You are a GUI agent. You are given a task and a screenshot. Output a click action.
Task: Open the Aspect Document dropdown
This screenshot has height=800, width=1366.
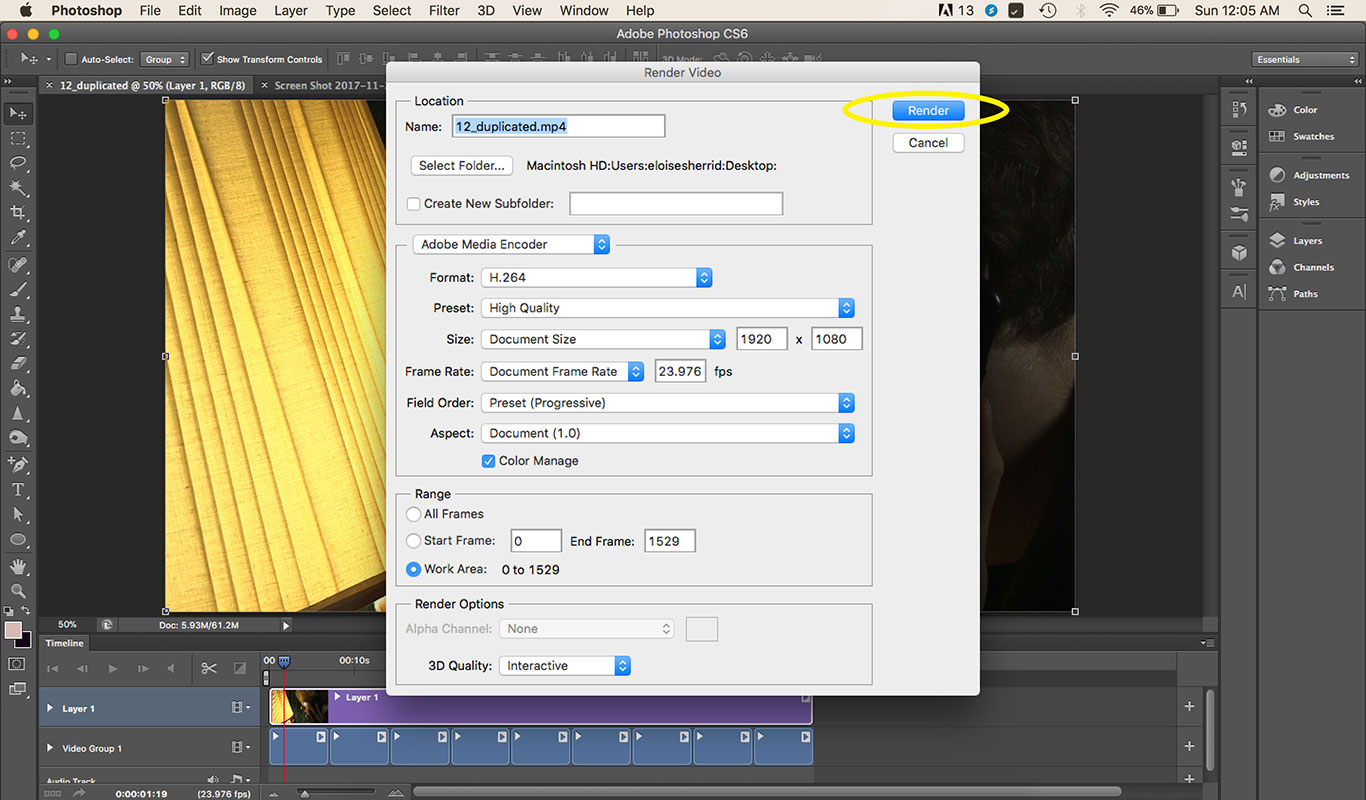click(x=668, y=433)
